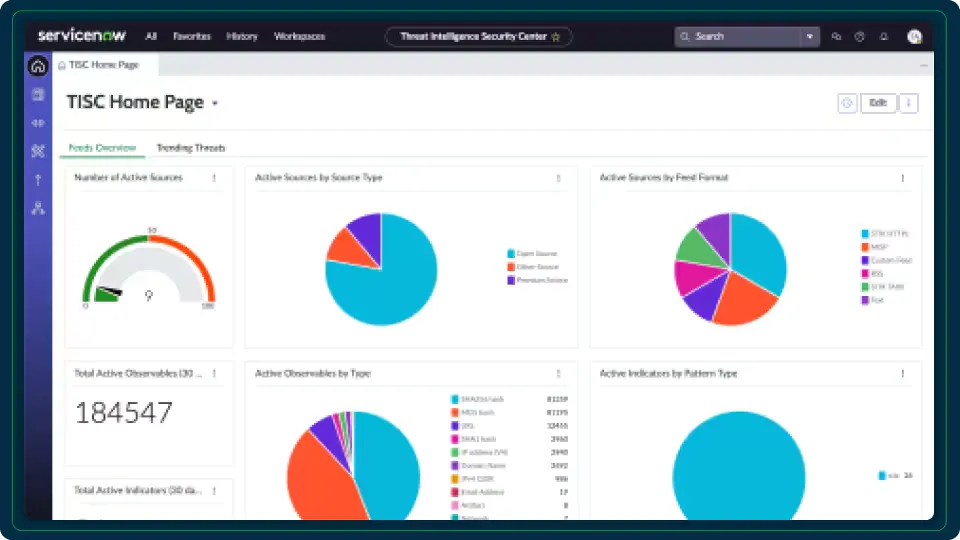Screen dimensions: 960x540
Task: Go to Home in the sidebar
Action: 38,66
